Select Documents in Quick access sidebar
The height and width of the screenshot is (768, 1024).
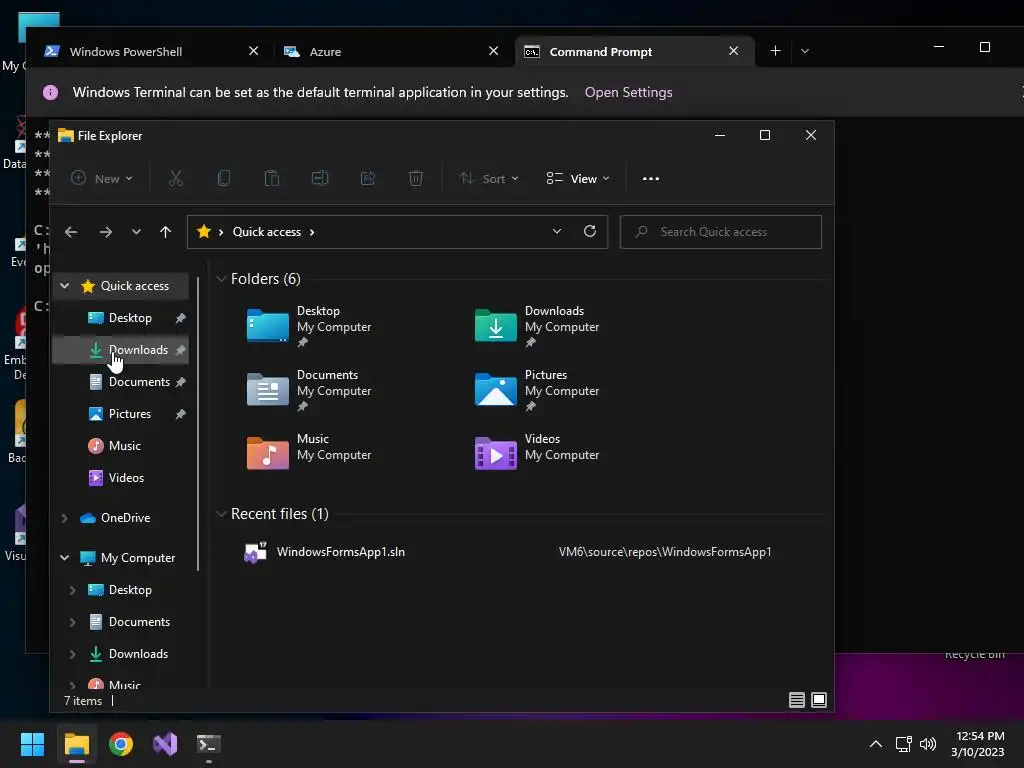tap(120, 382)
